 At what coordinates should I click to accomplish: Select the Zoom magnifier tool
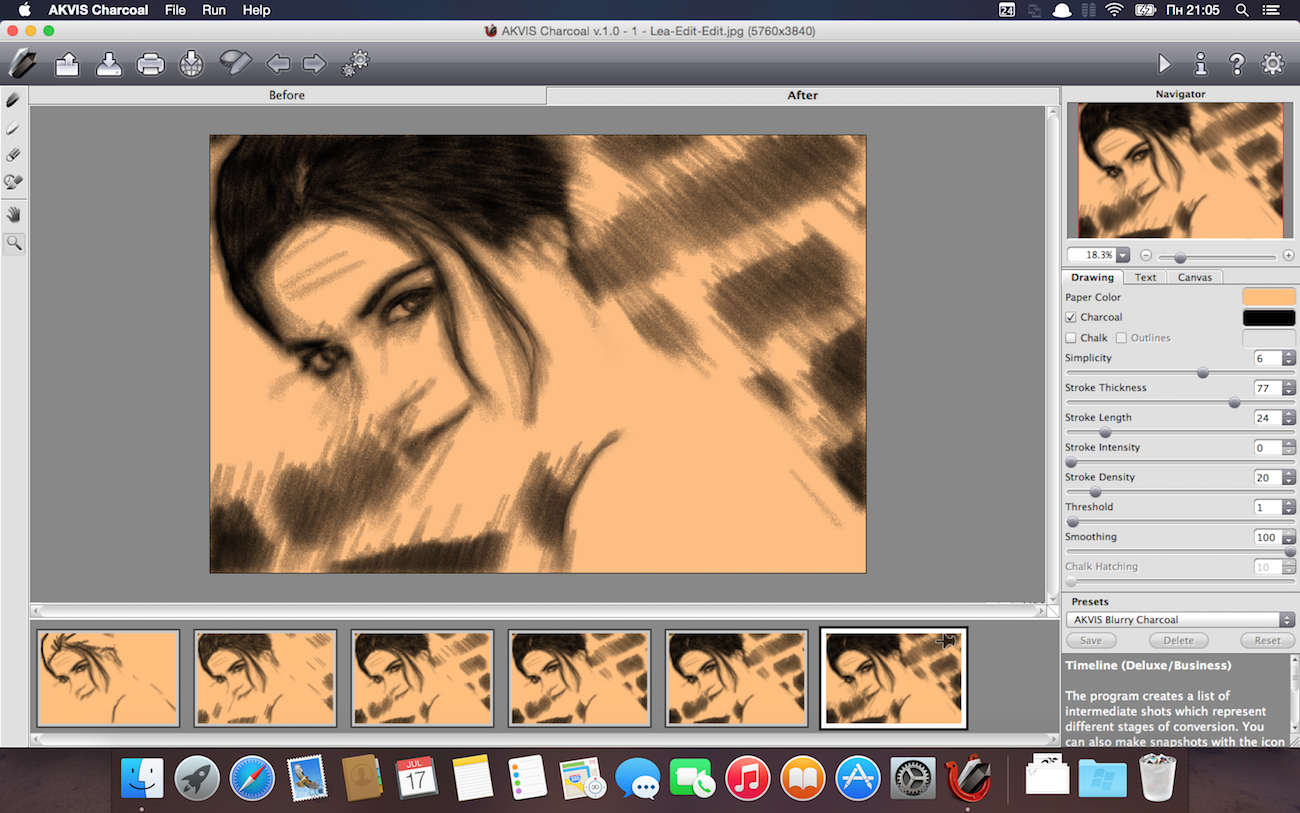tap(14, 242)
